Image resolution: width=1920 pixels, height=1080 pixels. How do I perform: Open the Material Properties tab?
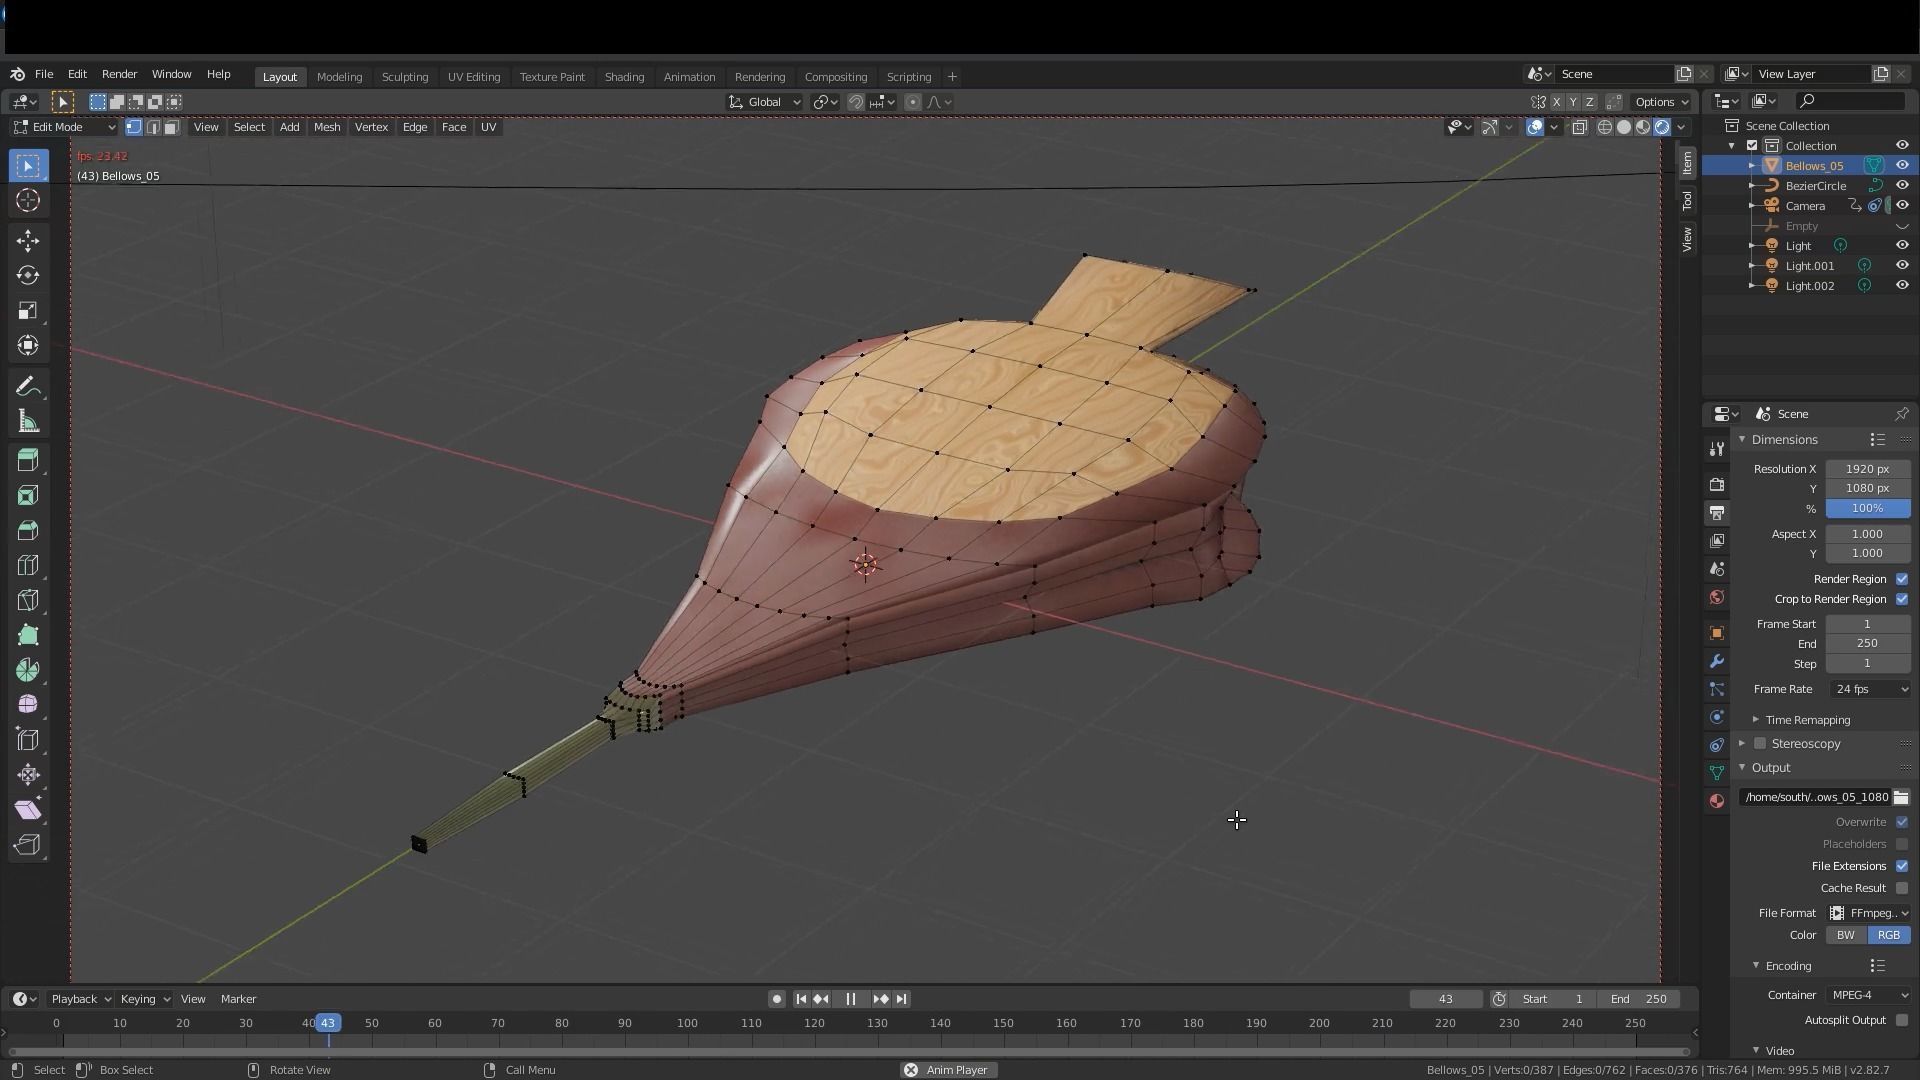(x=1716, y=800)
